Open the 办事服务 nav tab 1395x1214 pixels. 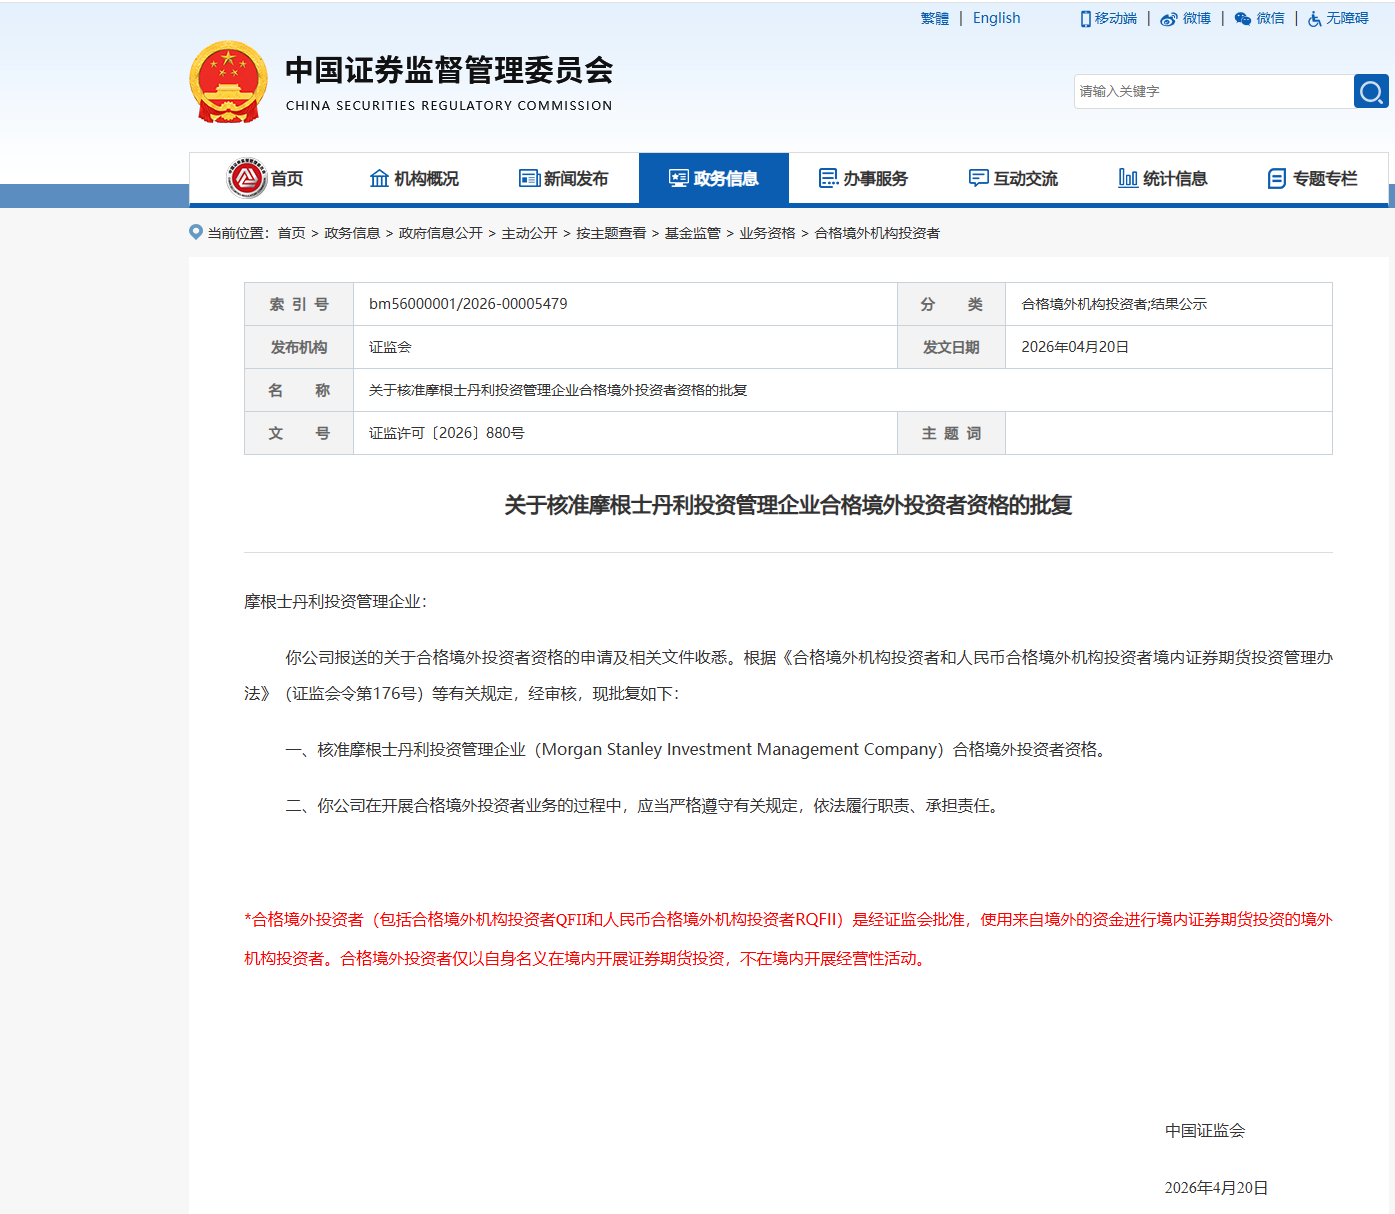864,178
